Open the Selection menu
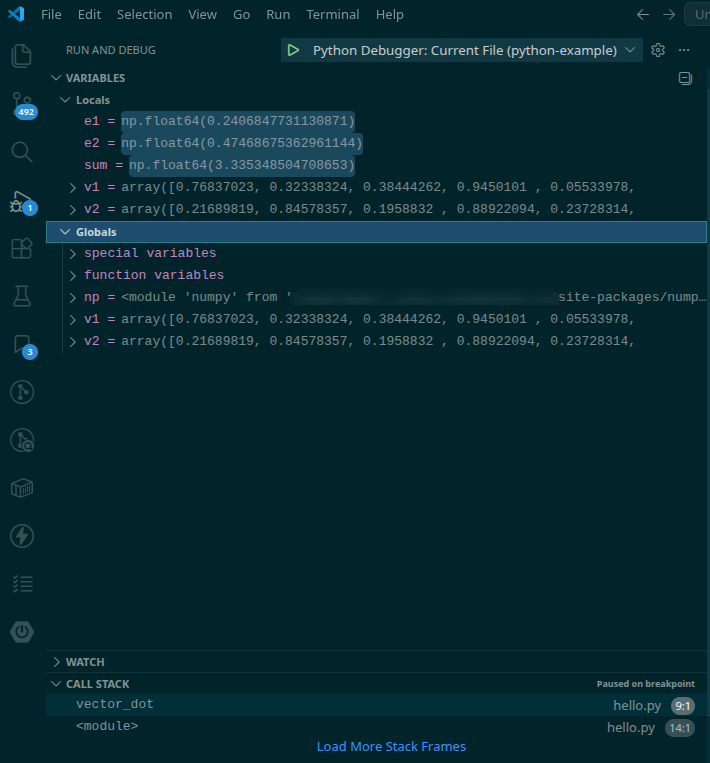The image size is (710, 763). pos(144,14)
